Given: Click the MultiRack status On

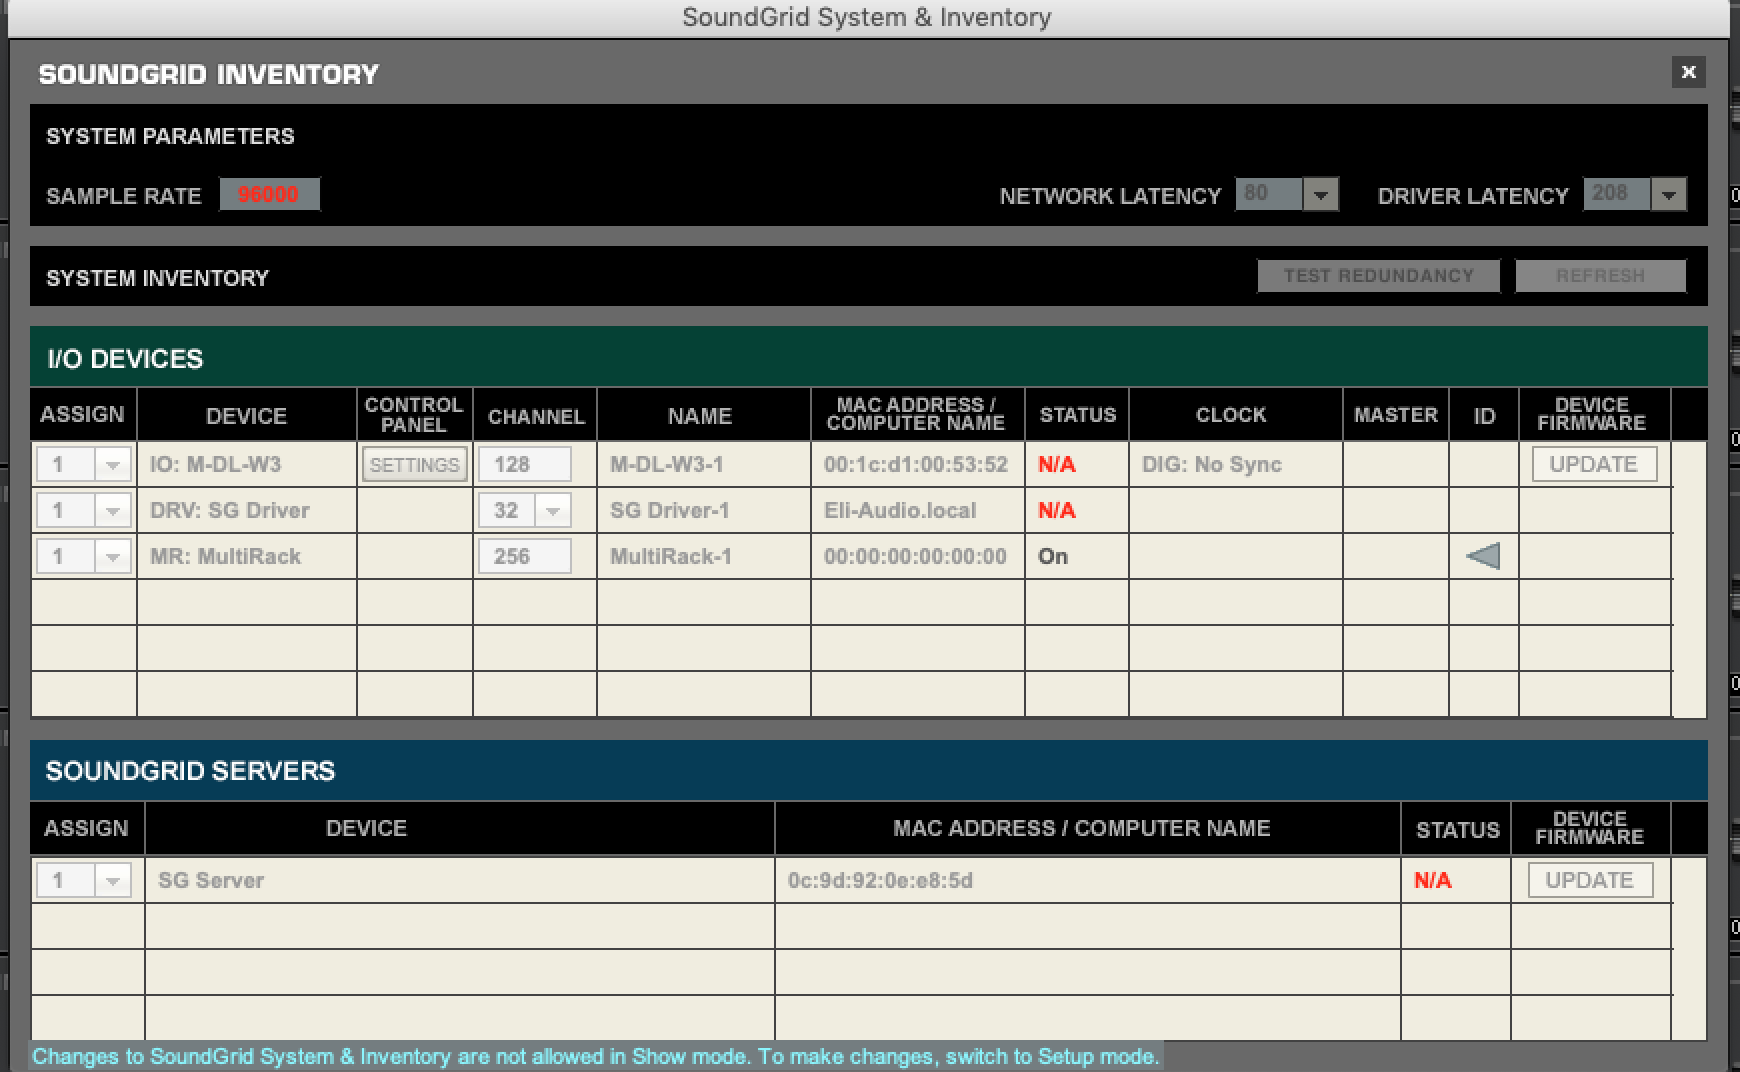Looking at the screenshot, I should click(1053, 556).
